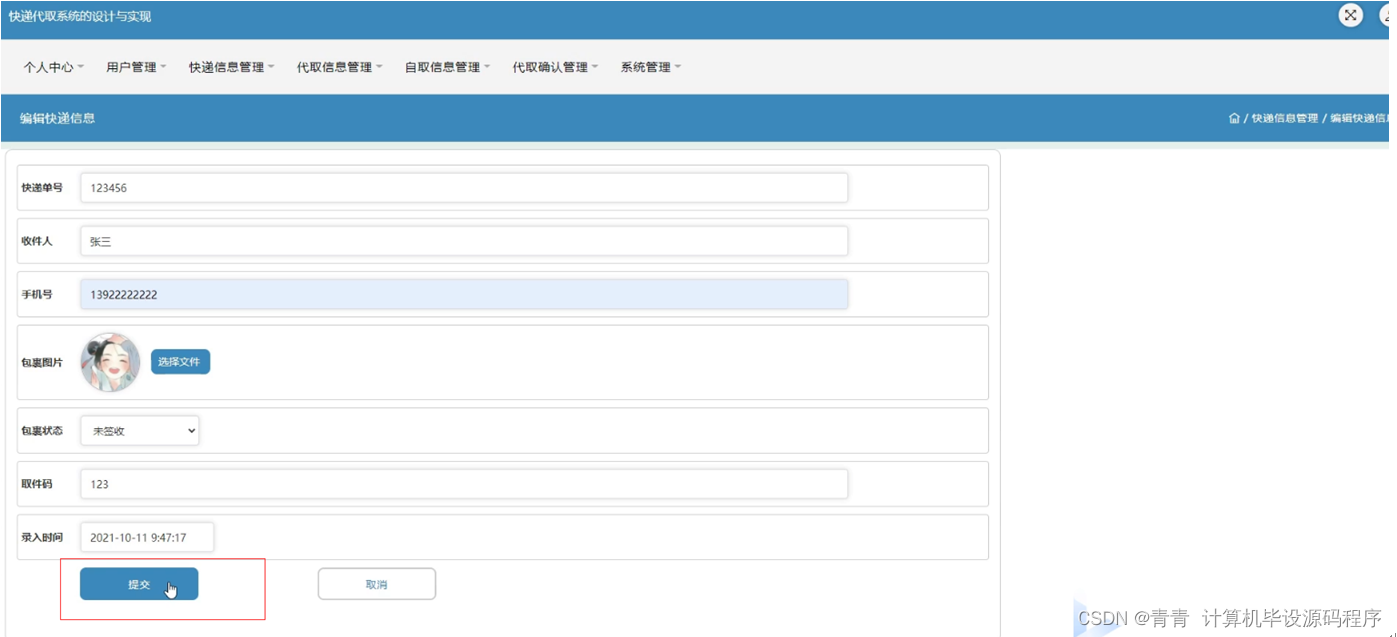Click the package photo thumbnail next to 包裹图片
Image resolution: width=1397 pixels, height=637 pixels.
110,362
